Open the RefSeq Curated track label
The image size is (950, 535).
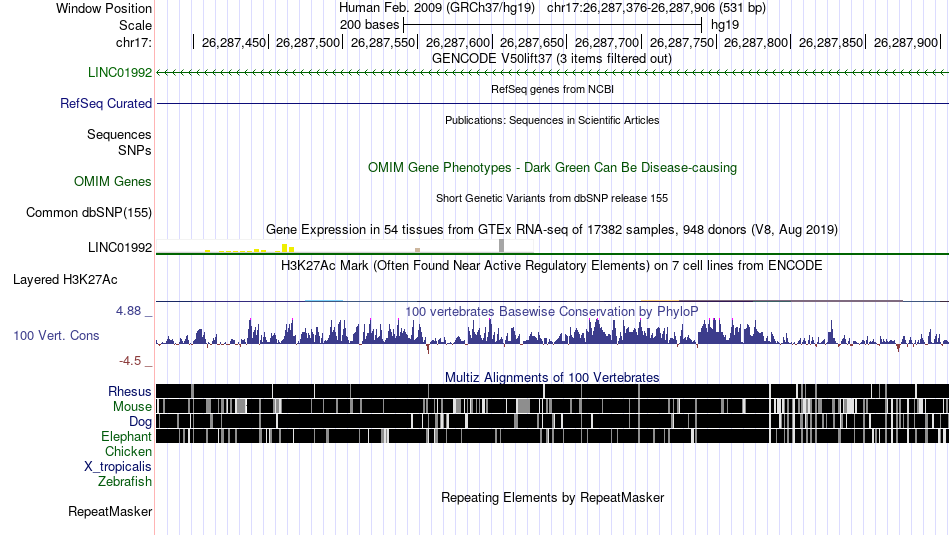pos(106,104)
